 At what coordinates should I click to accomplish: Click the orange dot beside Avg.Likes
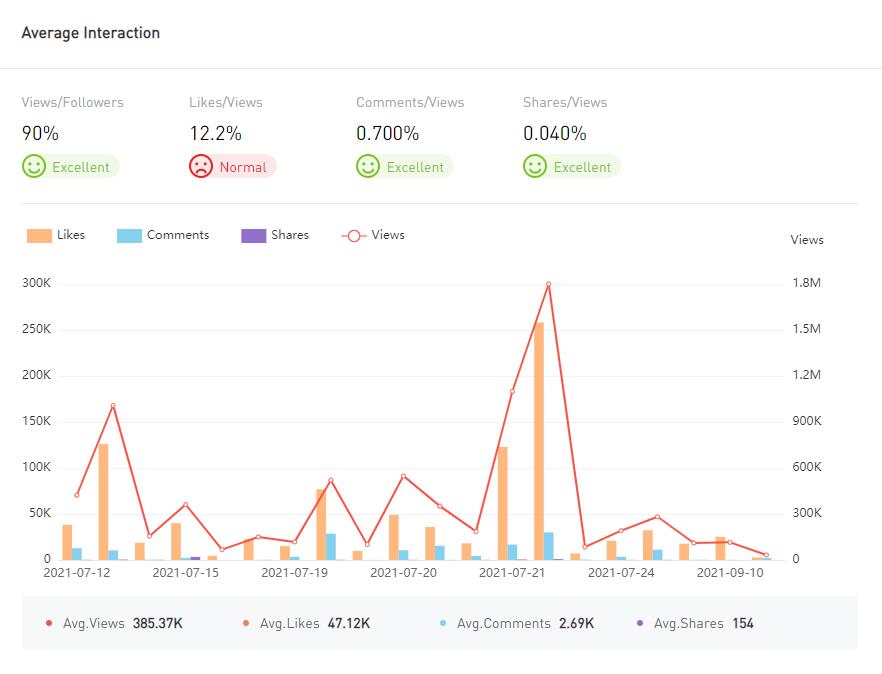(x=246, y=624)
